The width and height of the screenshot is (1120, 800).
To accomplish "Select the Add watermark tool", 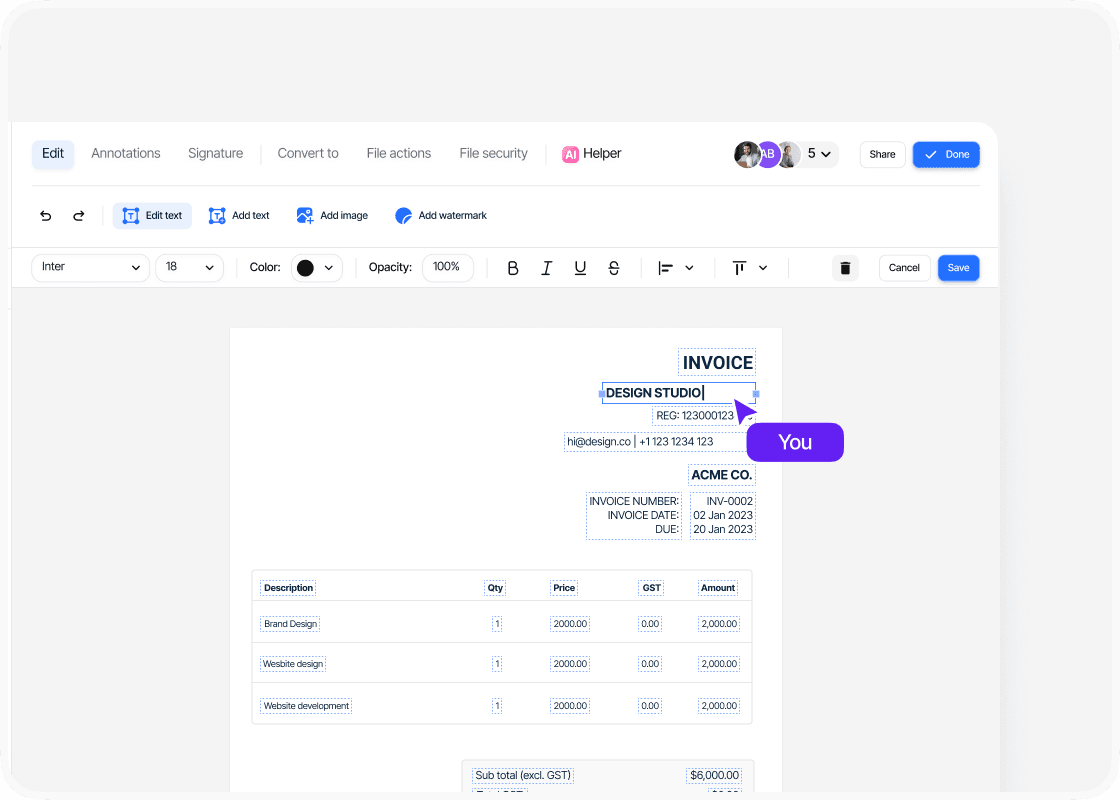I will (441, 216).
